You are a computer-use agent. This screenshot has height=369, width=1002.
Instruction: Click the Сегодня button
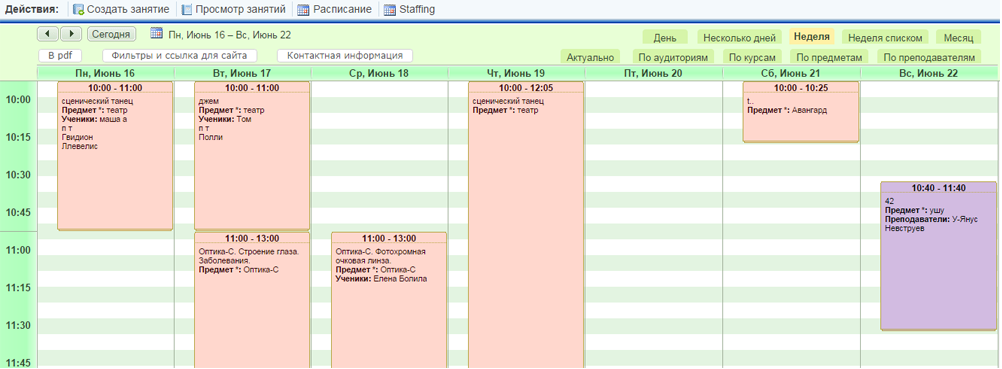pos(111,34)
